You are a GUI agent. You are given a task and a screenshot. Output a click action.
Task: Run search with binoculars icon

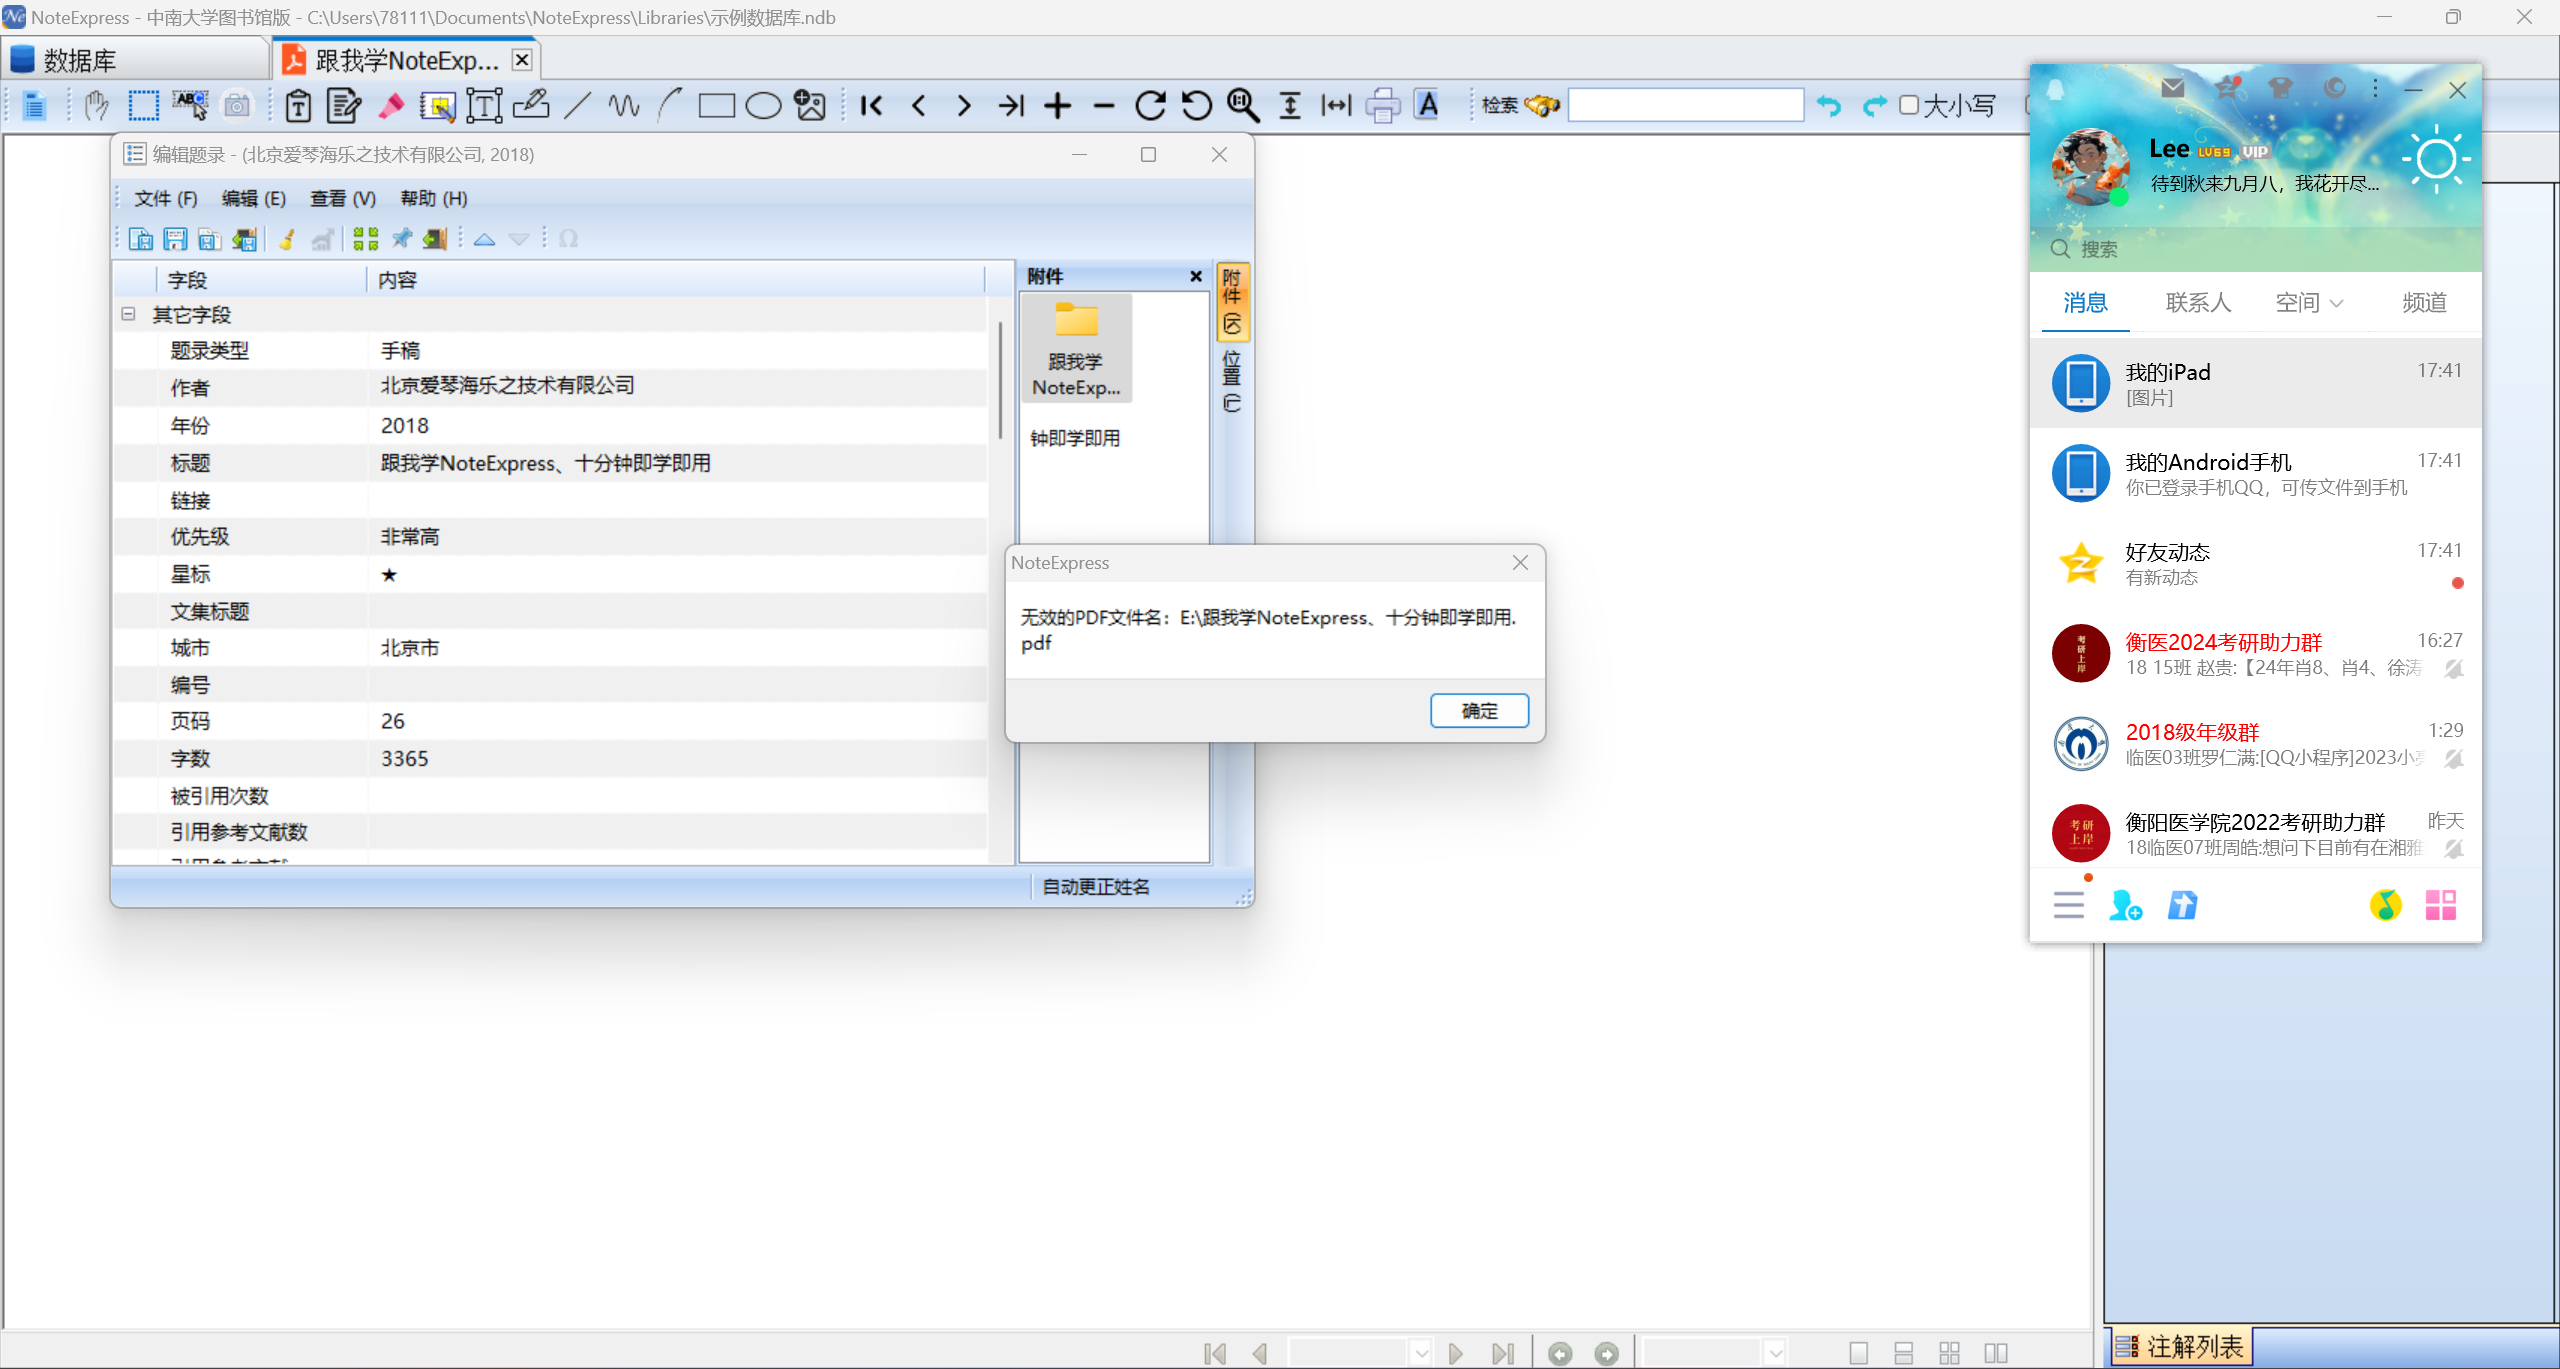[1542, 105]
